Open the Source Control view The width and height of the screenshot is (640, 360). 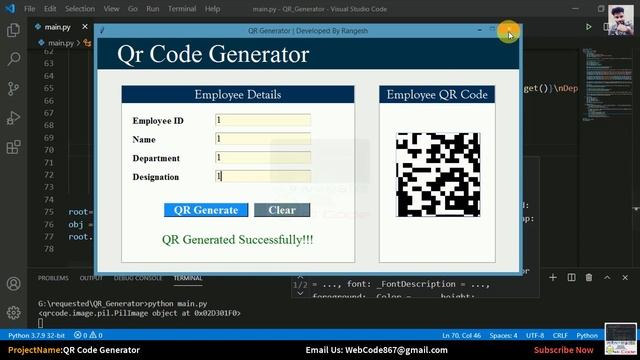(x=13, y=88)
